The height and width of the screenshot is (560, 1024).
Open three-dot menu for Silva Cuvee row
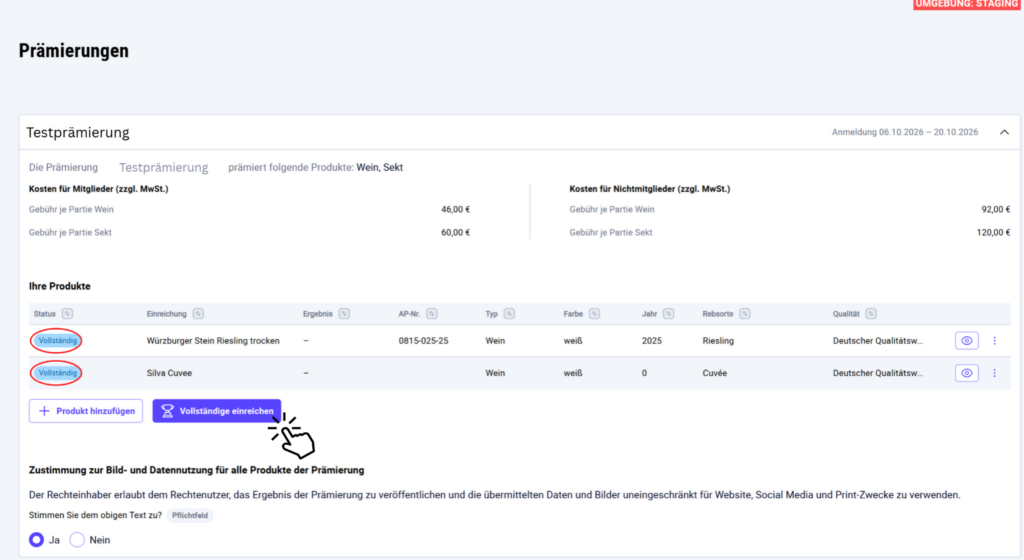pyautogui.click(x=995, y=373)
